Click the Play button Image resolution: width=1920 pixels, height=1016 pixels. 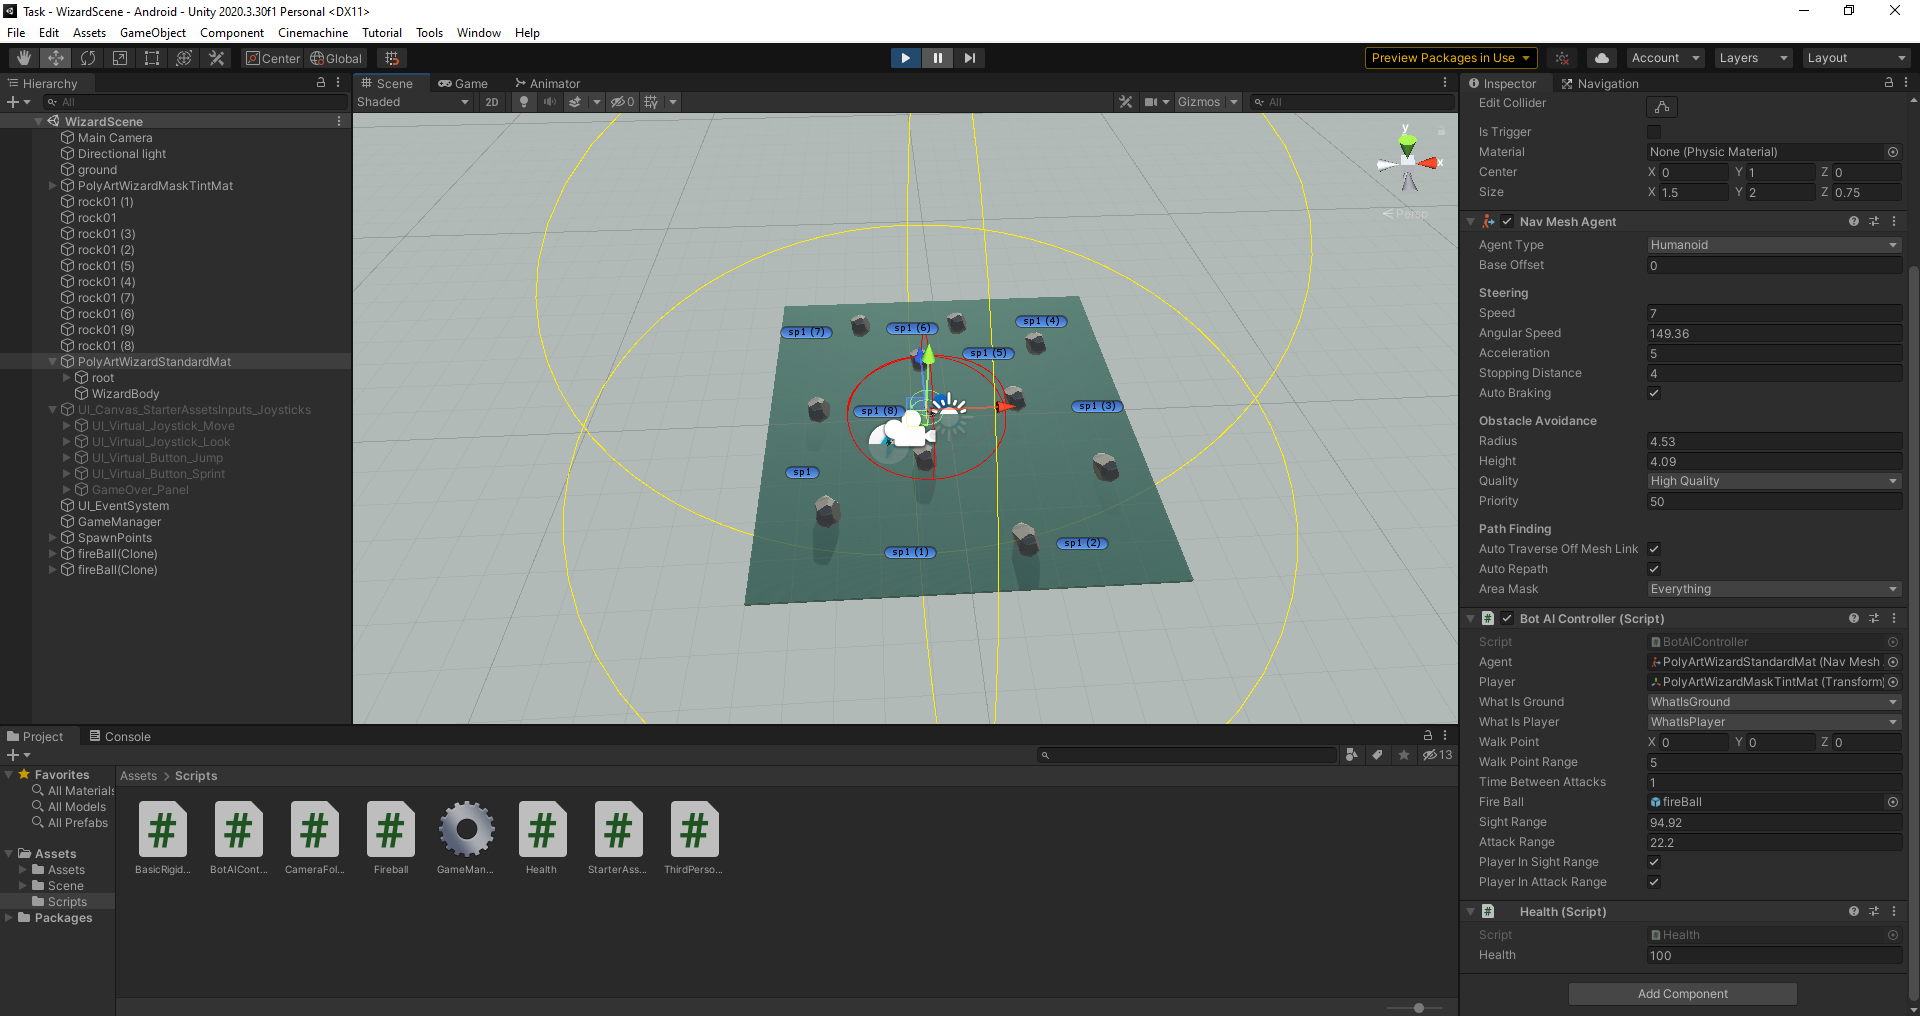pos(905,58)
